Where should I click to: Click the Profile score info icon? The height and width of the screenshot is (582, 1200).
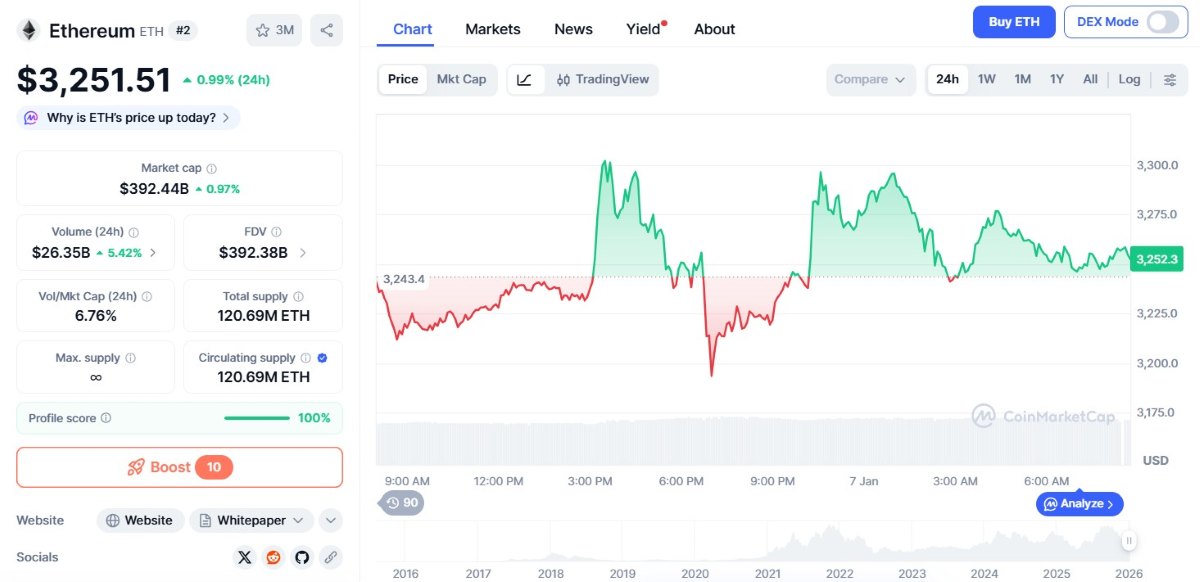click(106, 418)
